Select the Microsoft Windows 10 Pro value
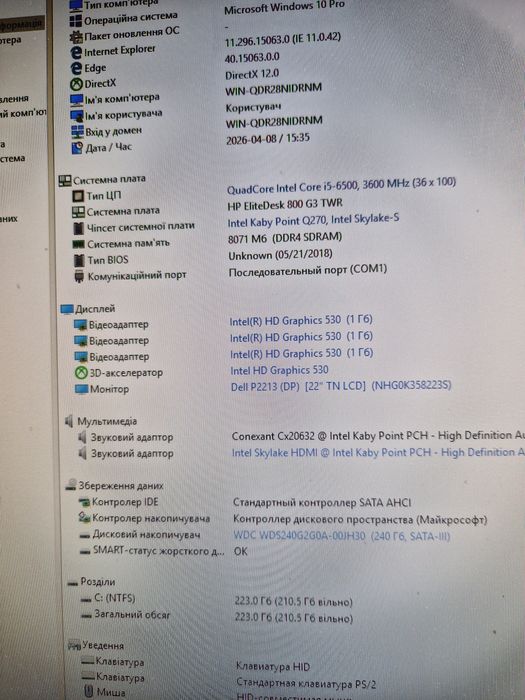525x700 pixels. (284, 7)
